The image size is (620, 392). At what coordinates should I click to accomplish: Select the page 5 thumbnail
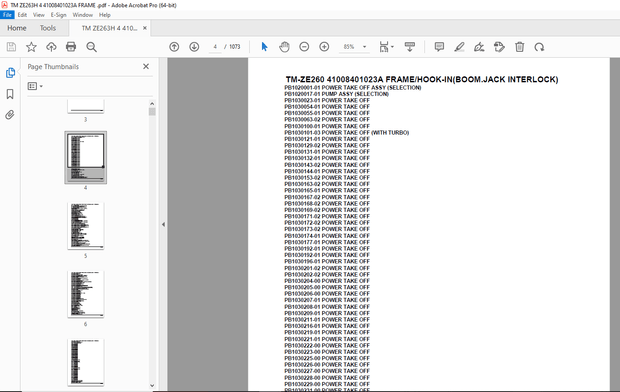point(86,226)
